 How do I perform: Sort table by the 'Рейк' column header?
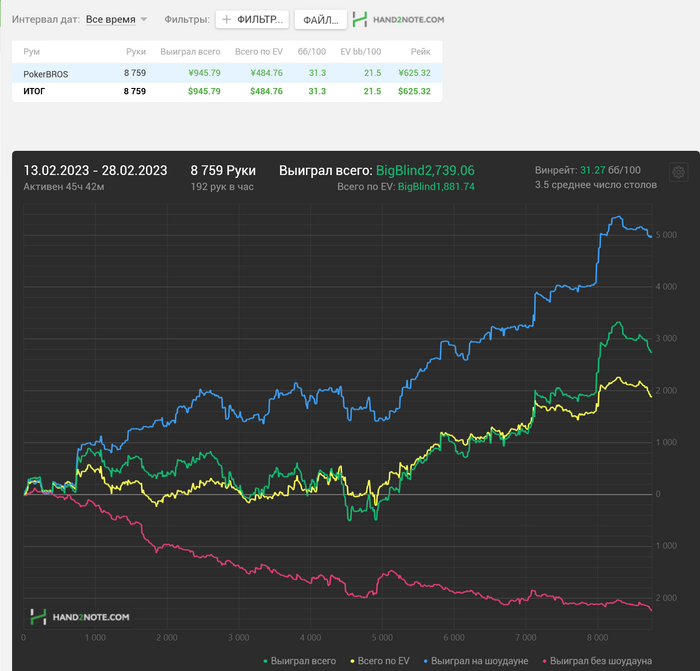[x=421, y=52]
